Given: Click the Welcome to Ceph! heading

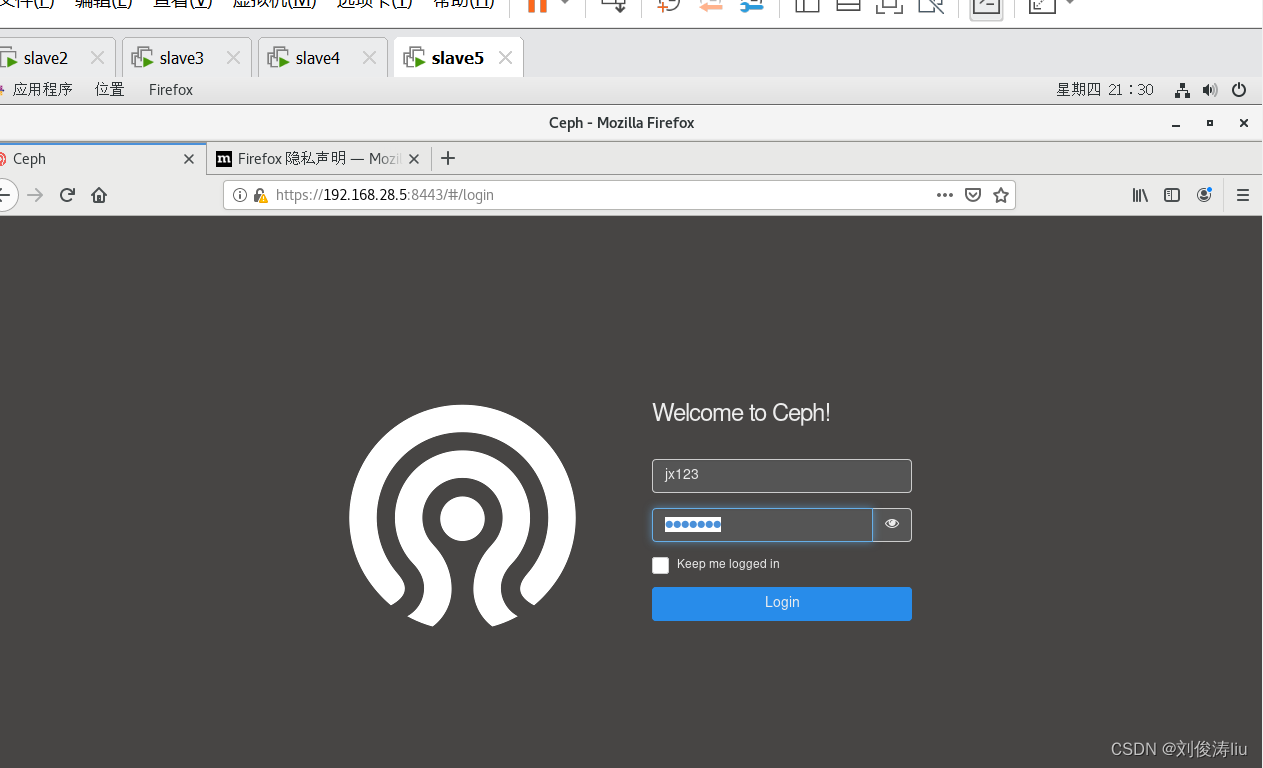Looking at the screenshot, I should 741,413.
